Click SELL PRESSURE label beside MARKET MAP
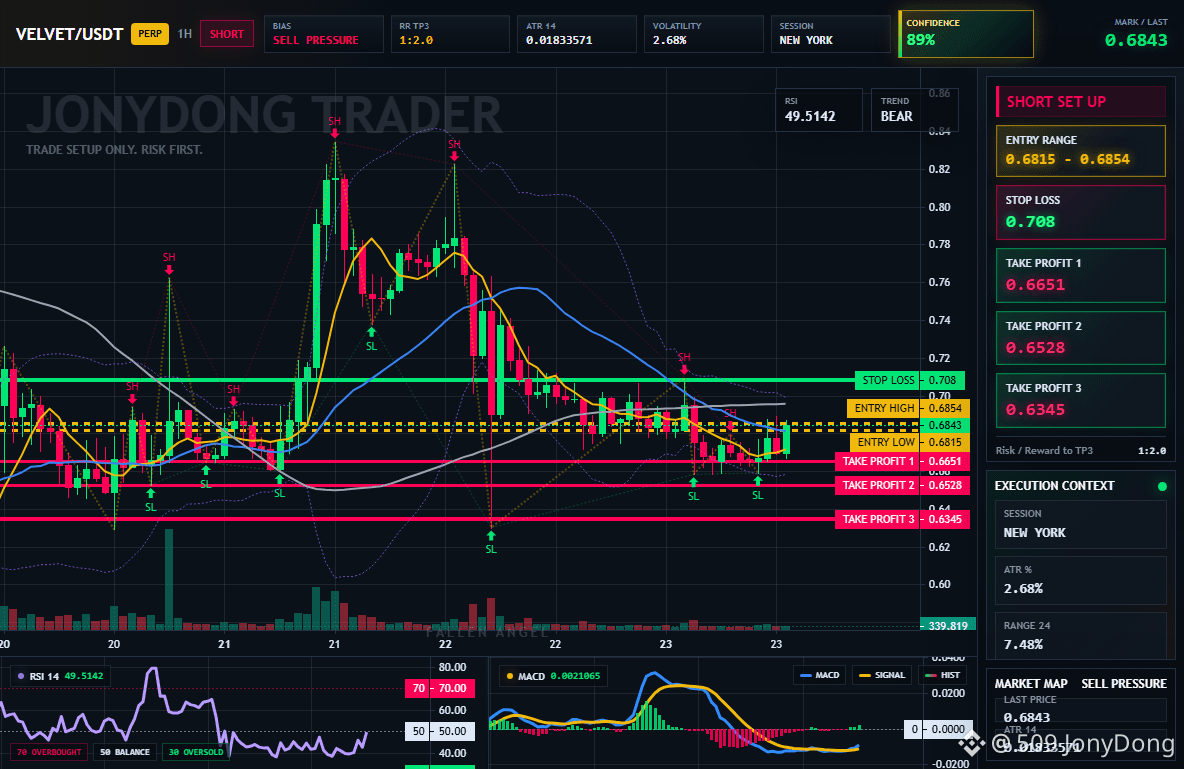This screenshot has width=1184, height=769. [x=1124, y=684]
